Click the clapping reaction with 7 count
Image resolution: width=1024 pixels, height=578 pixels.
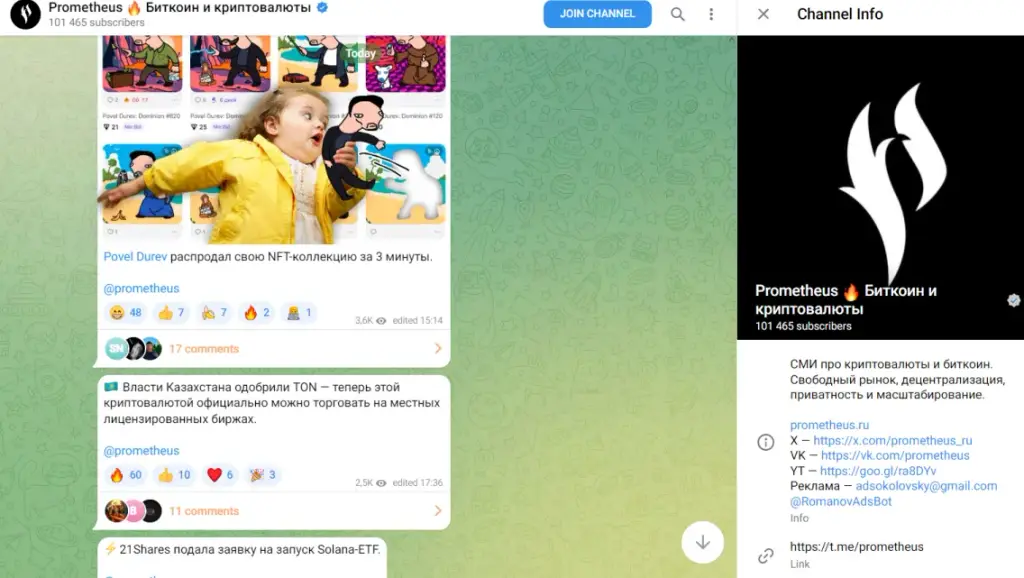(214, 313)
